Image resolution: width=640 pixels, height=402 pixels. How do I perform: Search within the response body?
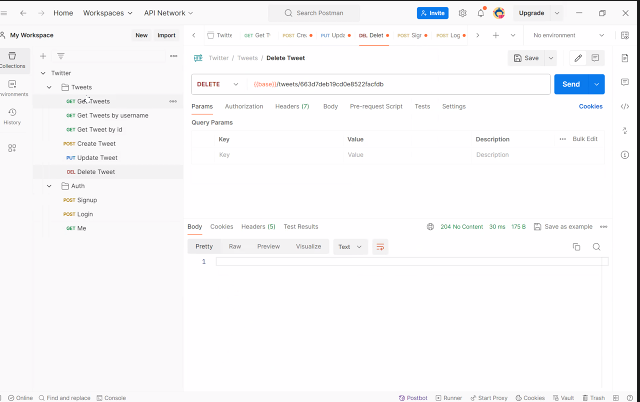click(596, 247)
